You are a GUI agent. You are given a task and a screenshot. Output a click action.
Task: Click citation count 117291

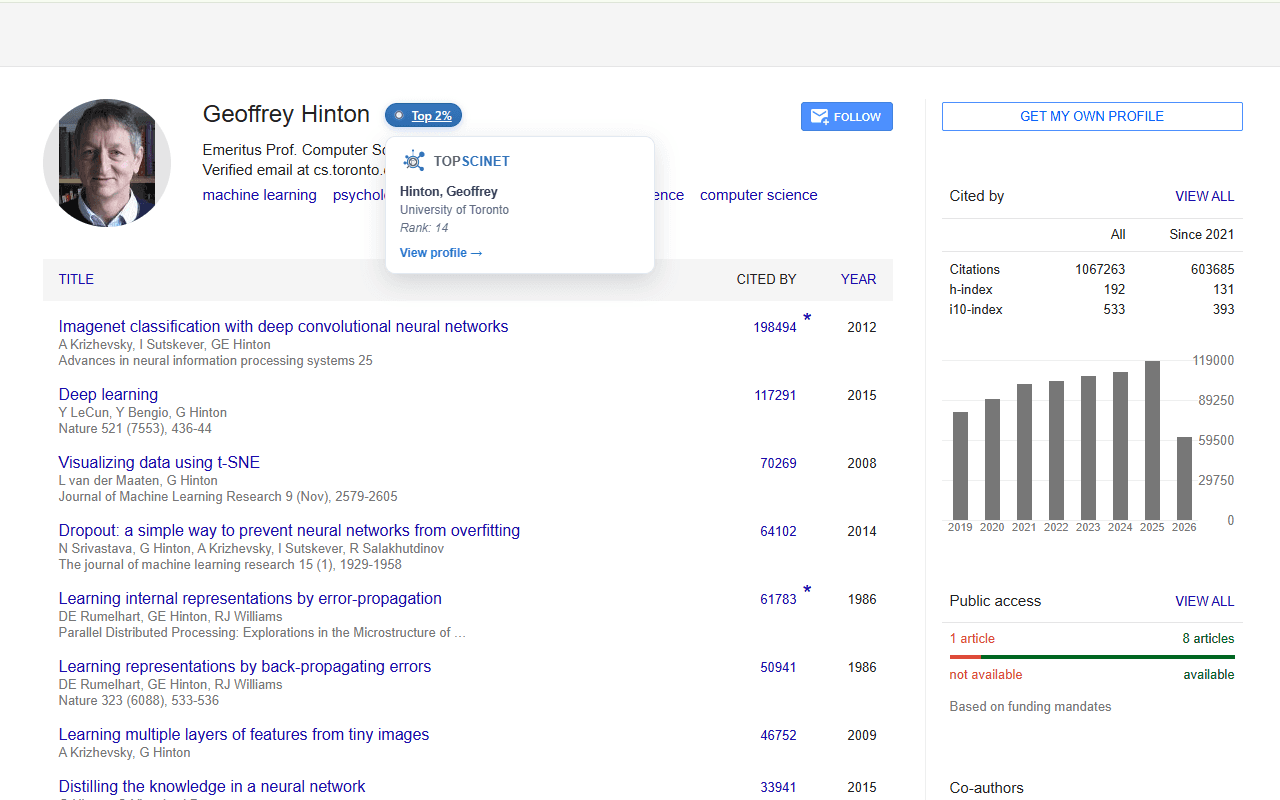[775, 395]
